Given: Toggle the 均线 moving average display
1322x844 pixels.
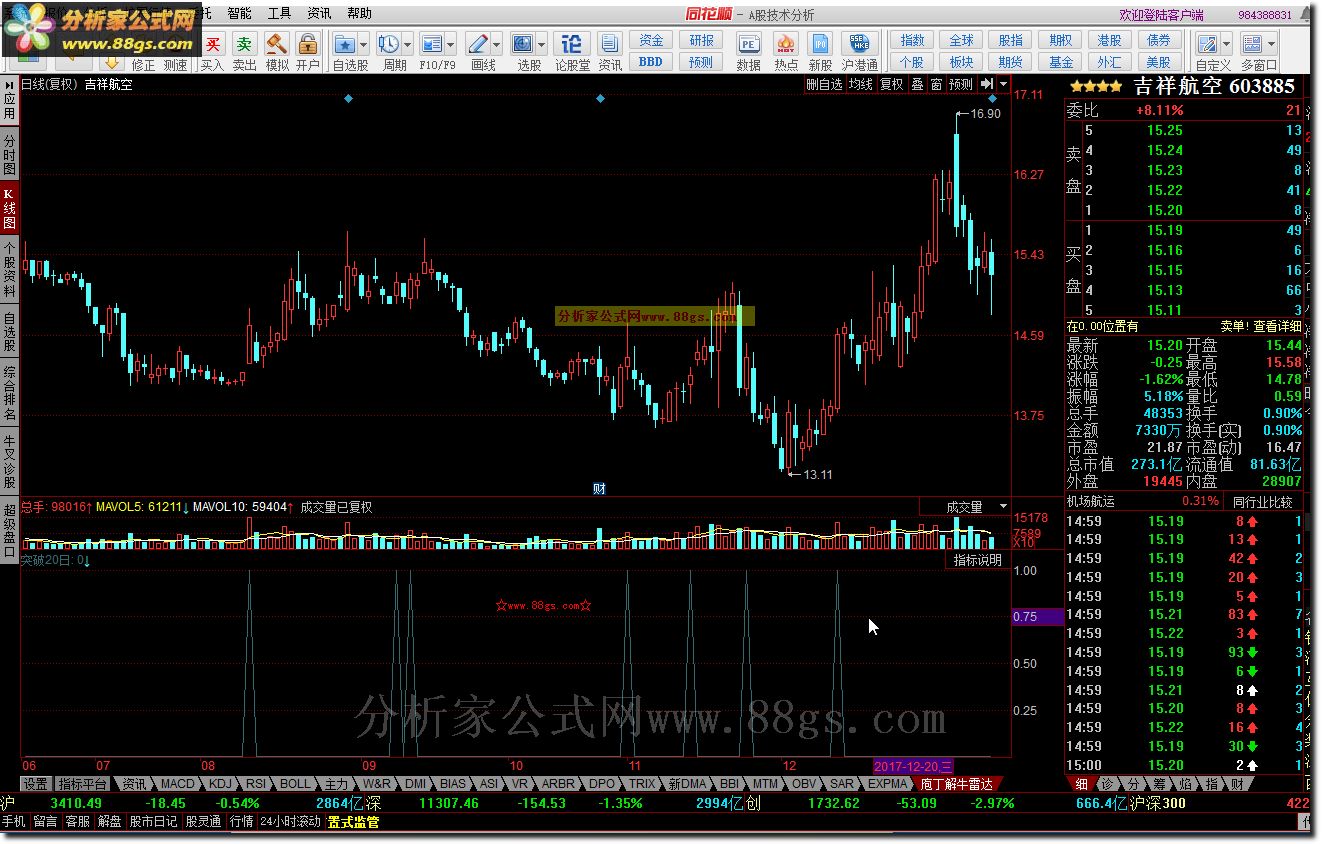Looking at the screenshot, I should (x=860, y=85).
